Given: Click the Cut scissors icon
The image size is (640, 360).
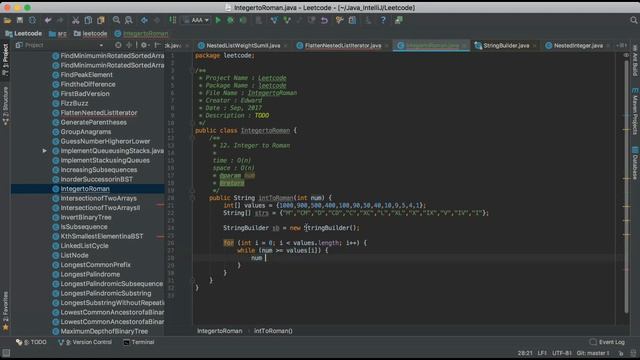Looking at the screenshot, I should [x=76, y=20].
